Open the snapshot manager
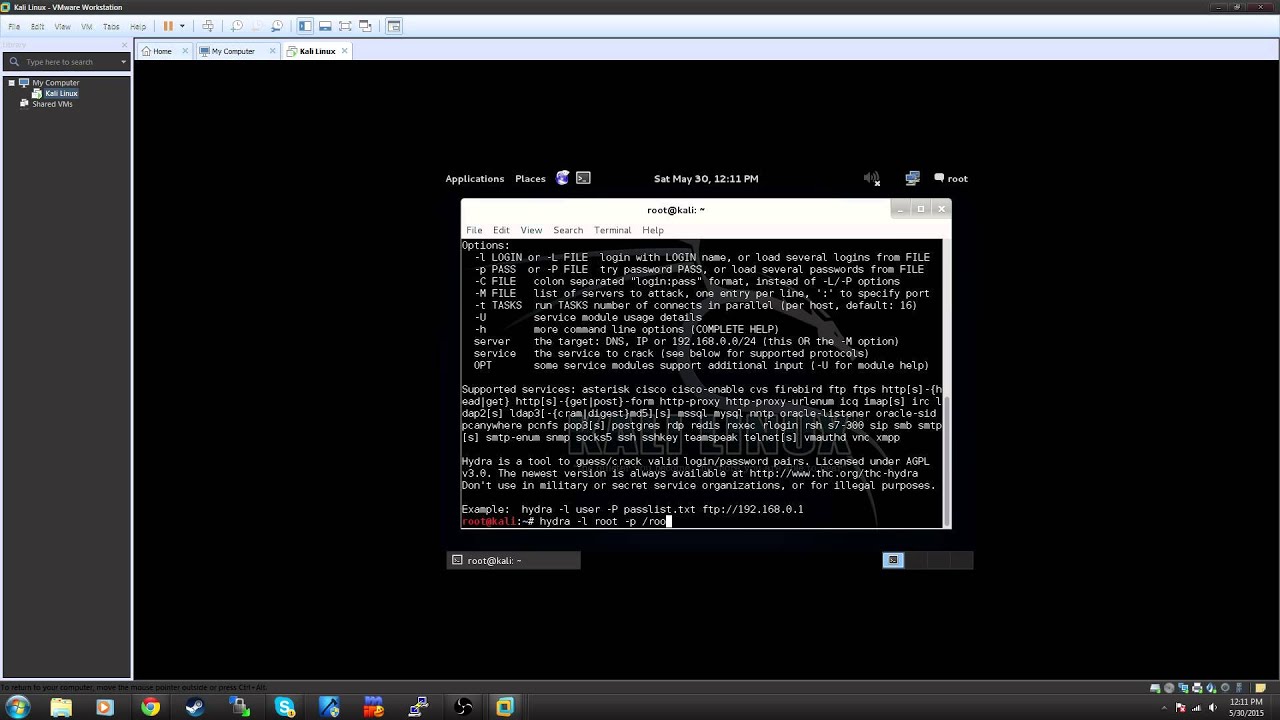1280x720 pixels. point(277,26)
